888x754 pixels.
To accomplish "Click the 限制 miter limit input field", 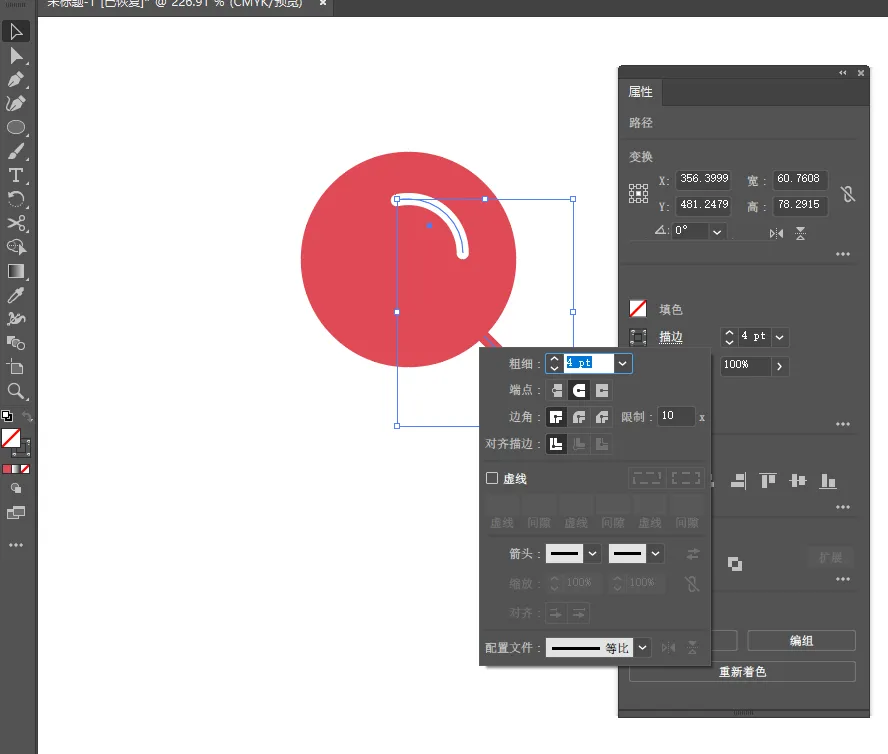I will (x=676, y=416).
